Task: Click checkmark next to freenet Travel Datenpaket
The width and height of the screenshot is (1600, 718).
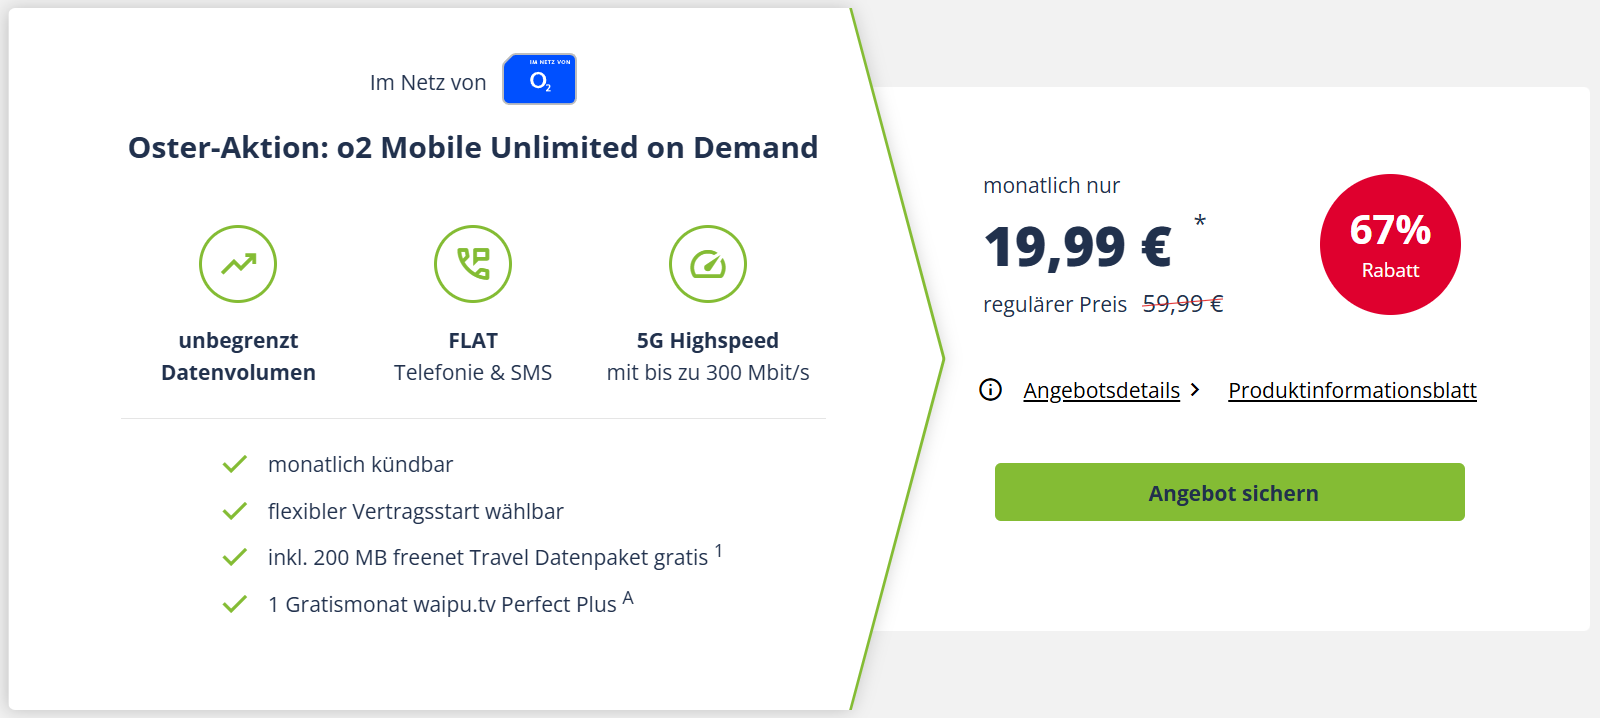Action: click(x=235, y=557)
